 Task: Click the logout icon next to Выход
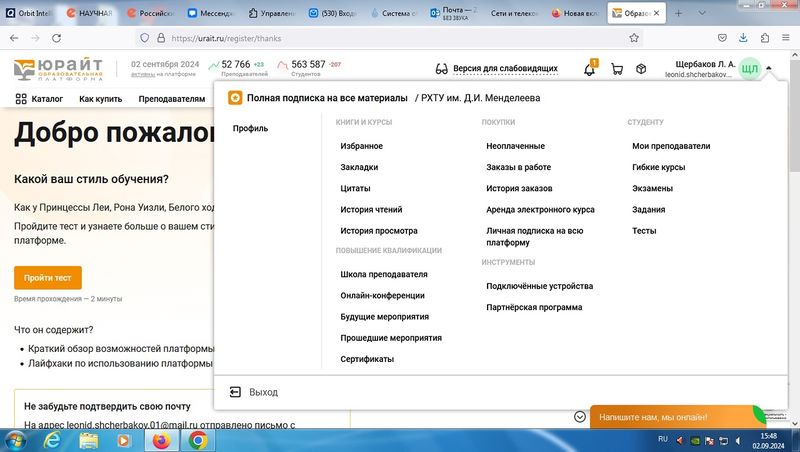(235, 392)
